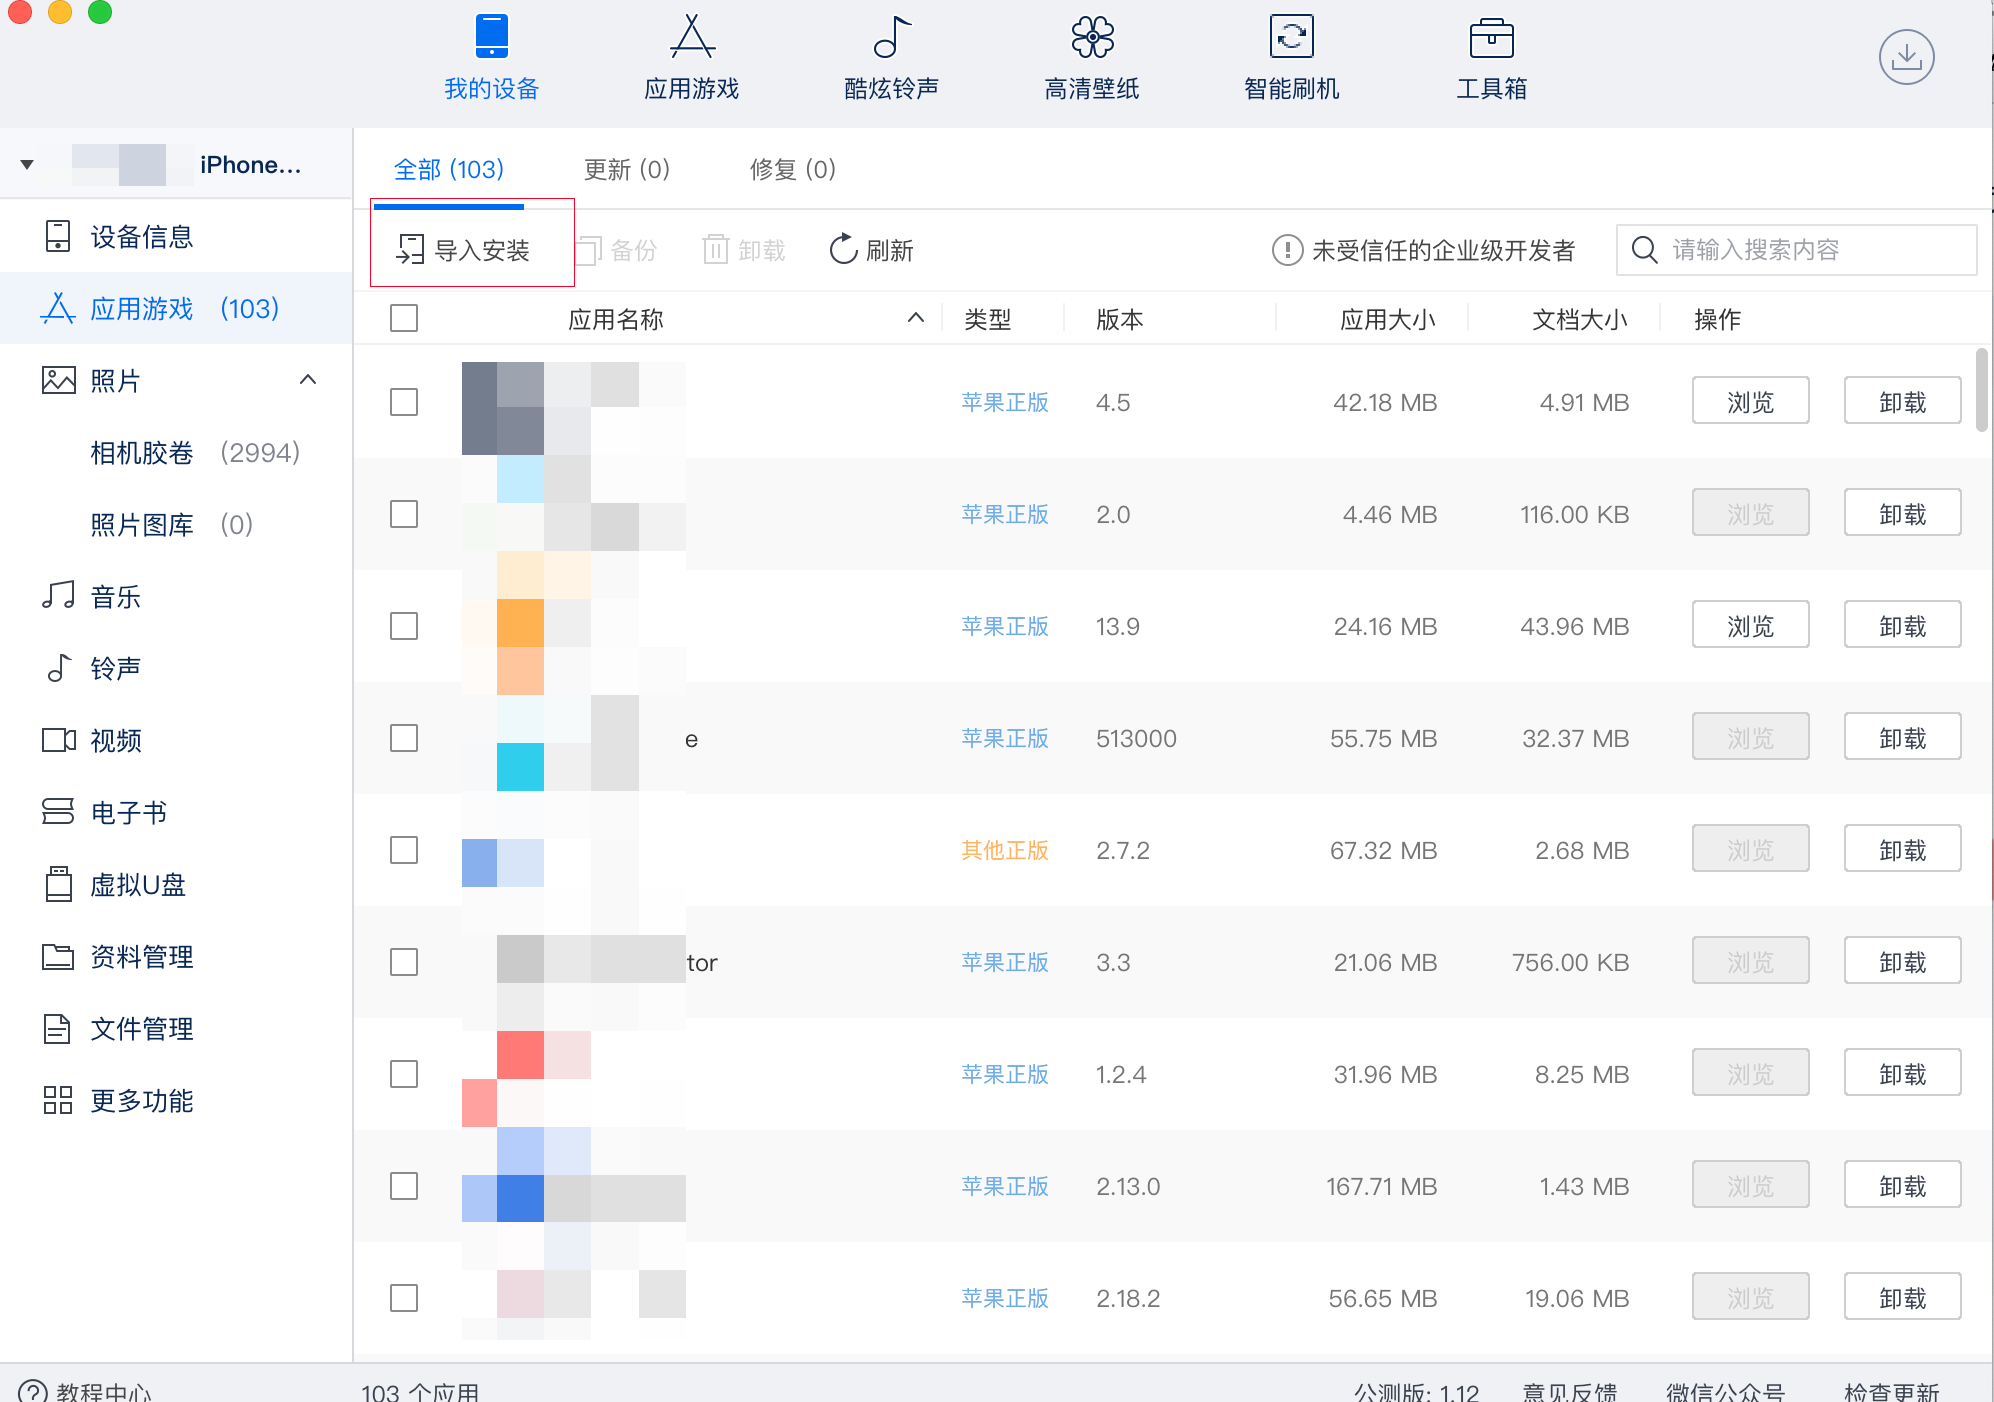Switch to the 修复 (0) tab
1994x1402 pixels.
pyautogui.click(x=793, y=169)
